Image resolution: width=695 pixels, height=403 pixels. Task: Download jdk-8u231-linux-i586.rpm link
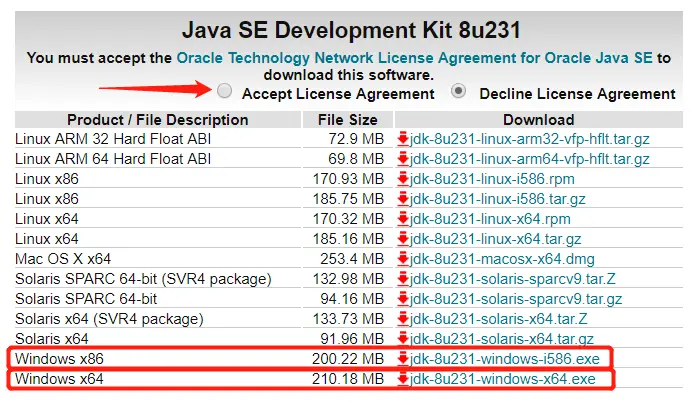pyautogui.click(x=492, y=179)
